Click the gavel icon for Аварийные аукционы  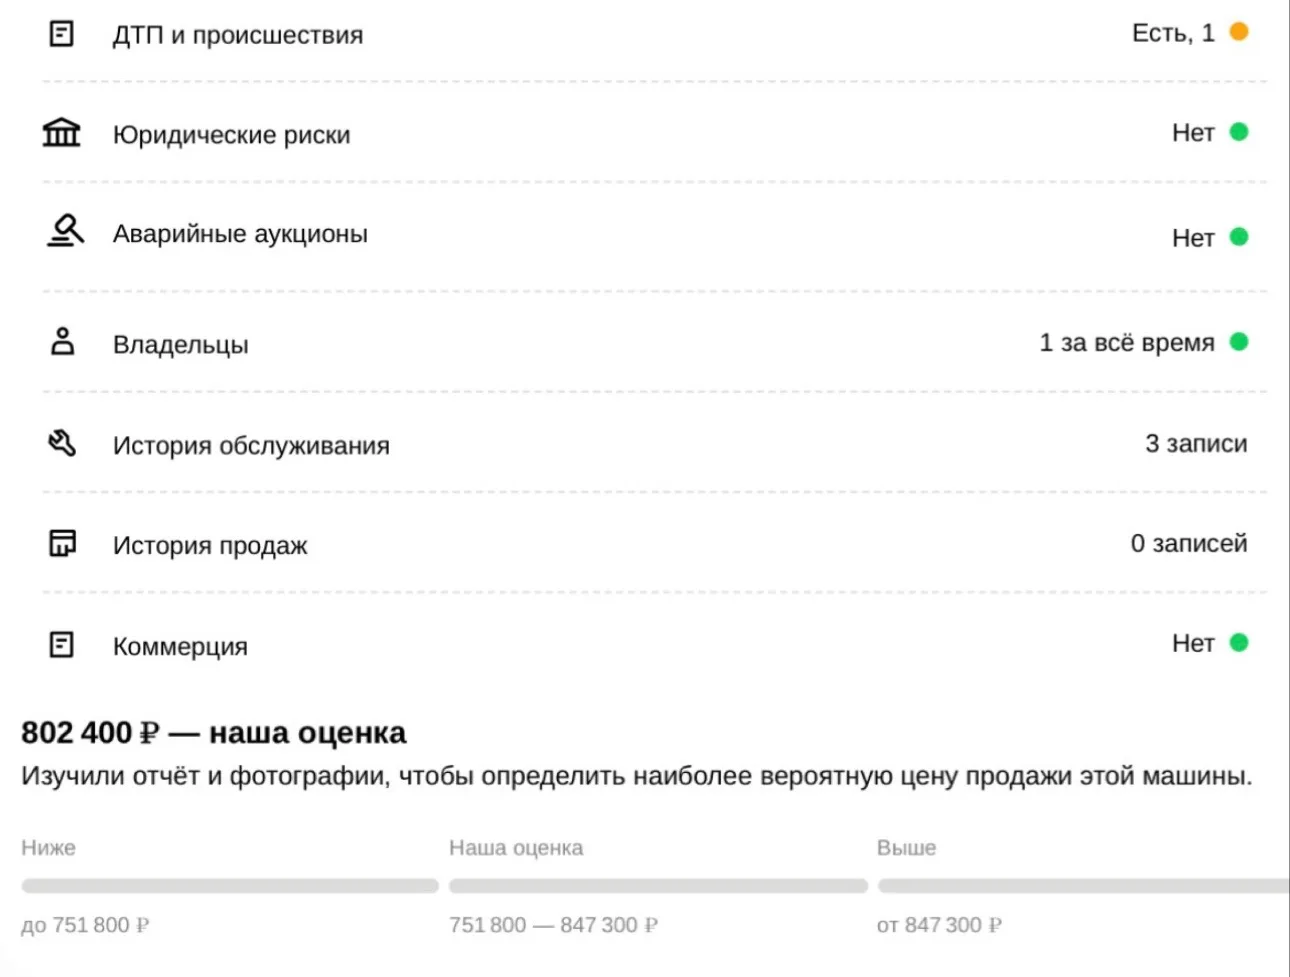point(65,231)
